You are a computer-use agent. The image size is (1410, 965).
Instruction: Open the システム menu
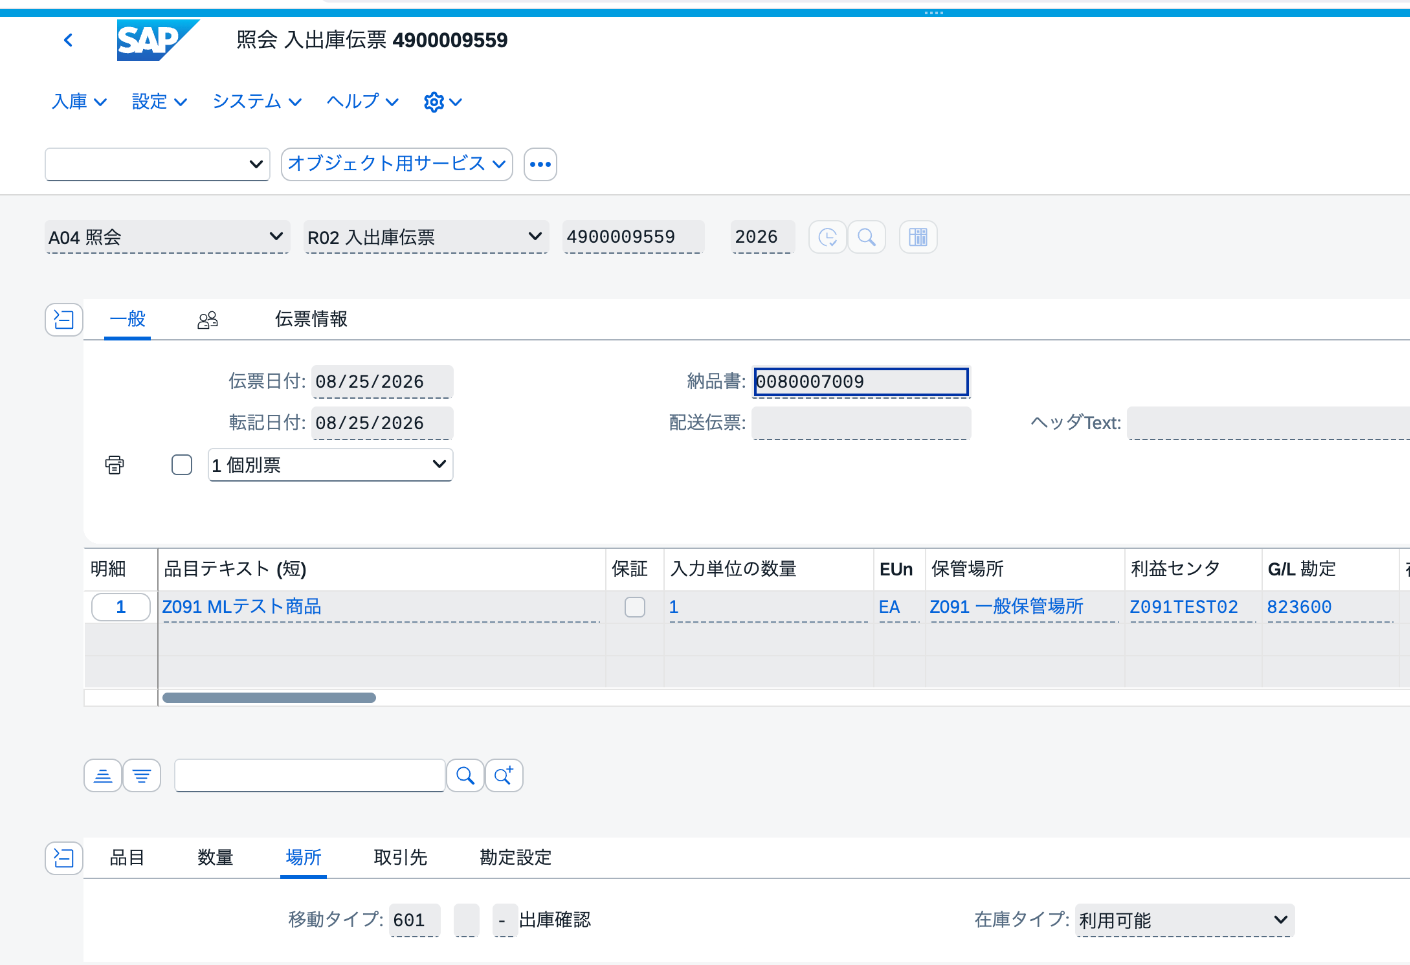coord(257,102)
